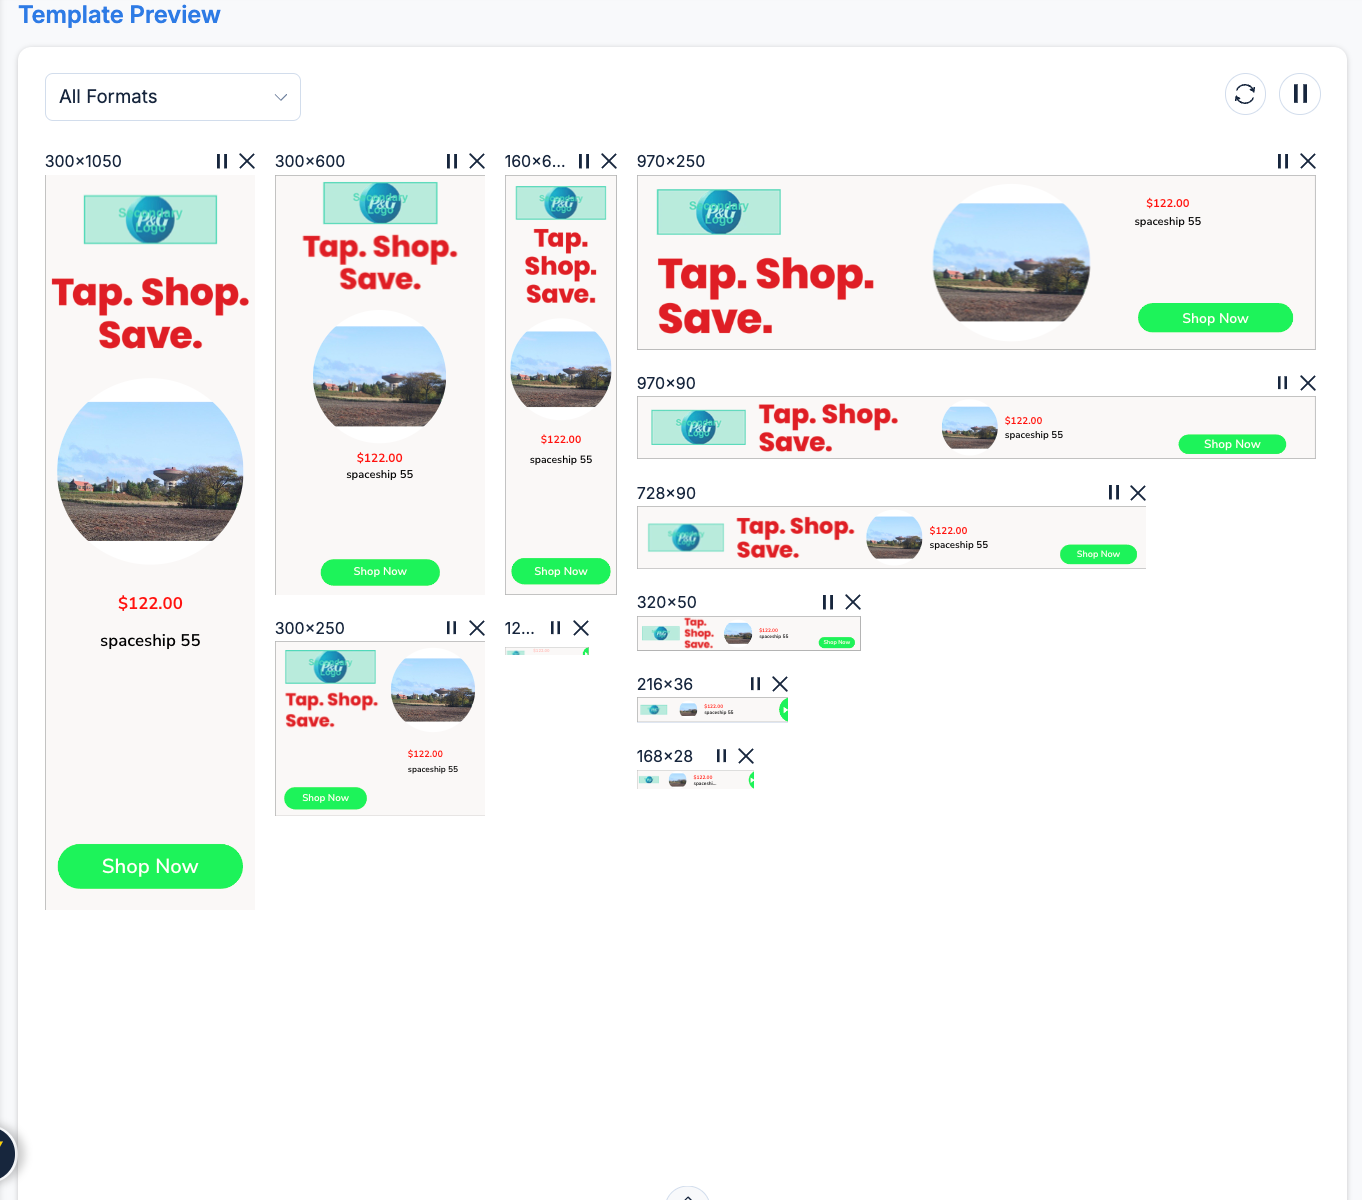This screenshot has height=1200, width=1362.
Task: Pause the 300×1050 preview
Action: 222,161
